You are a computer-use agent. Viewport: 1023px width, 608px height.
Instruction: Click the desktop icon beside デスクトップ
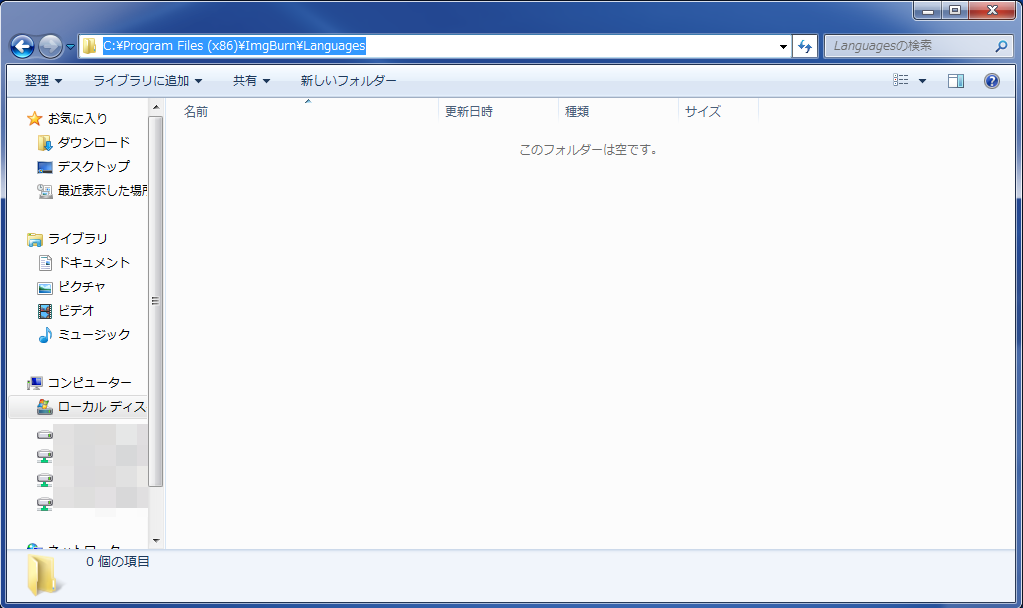(x=44, y=167)
